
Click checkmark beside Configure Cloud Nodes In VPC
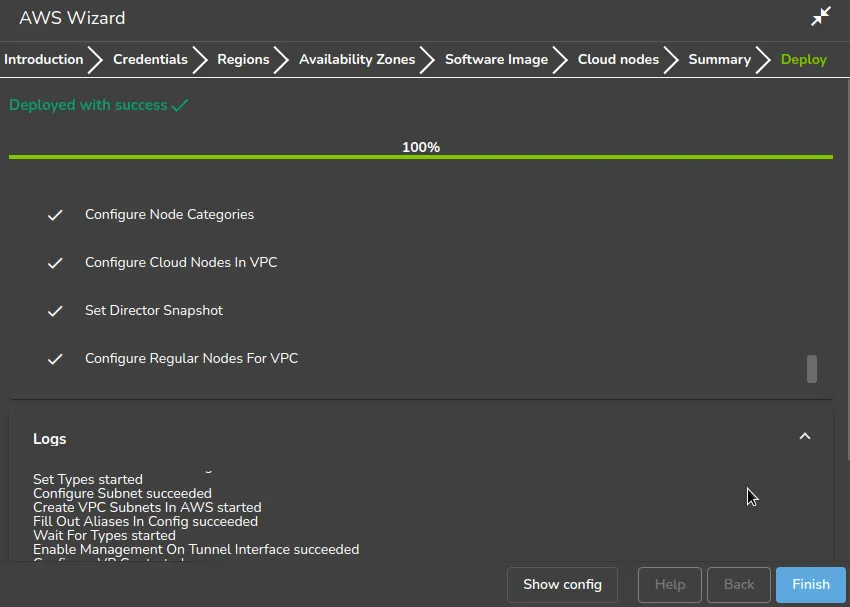pyautogui.click(x=55, y=263)
